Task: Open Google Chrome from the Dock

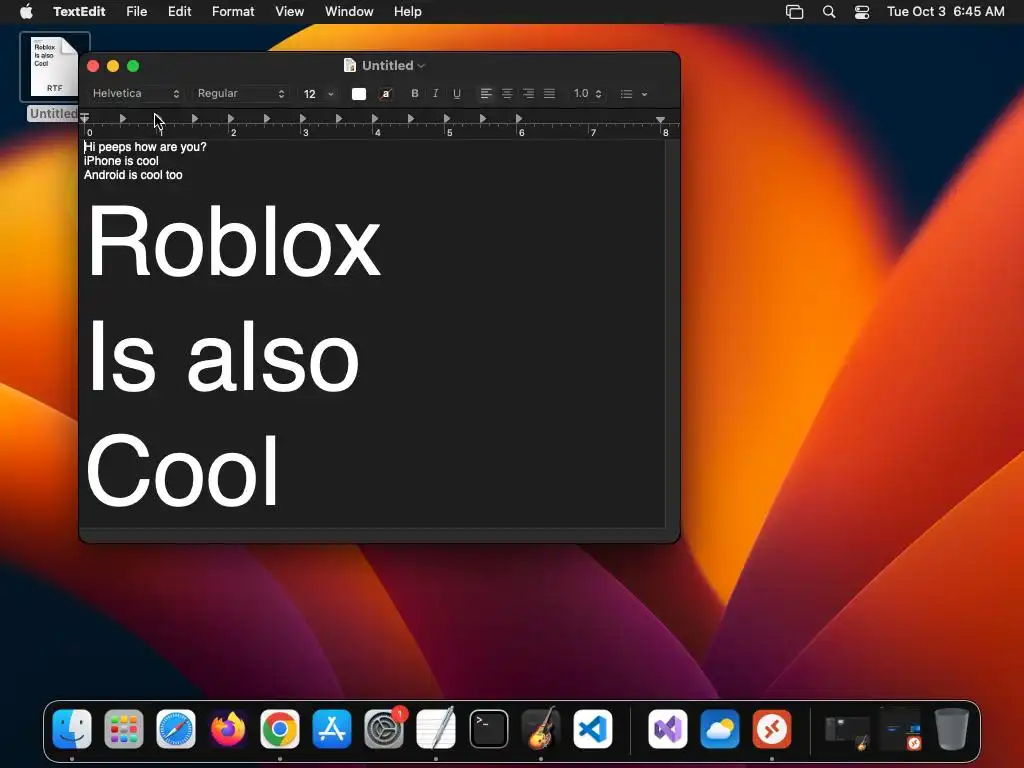Action: click(x=280, y=729)
